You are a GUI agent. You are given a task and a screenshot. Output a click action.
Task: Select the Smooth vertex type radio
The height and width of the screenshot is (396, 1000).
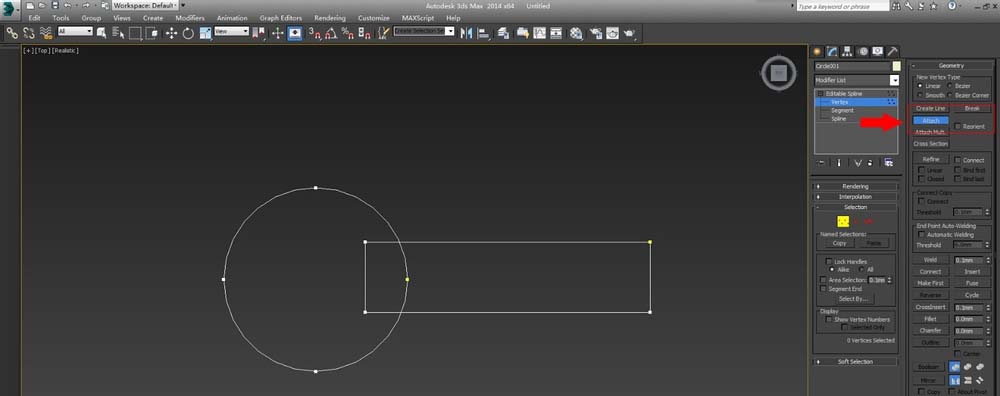coord(920,95)
